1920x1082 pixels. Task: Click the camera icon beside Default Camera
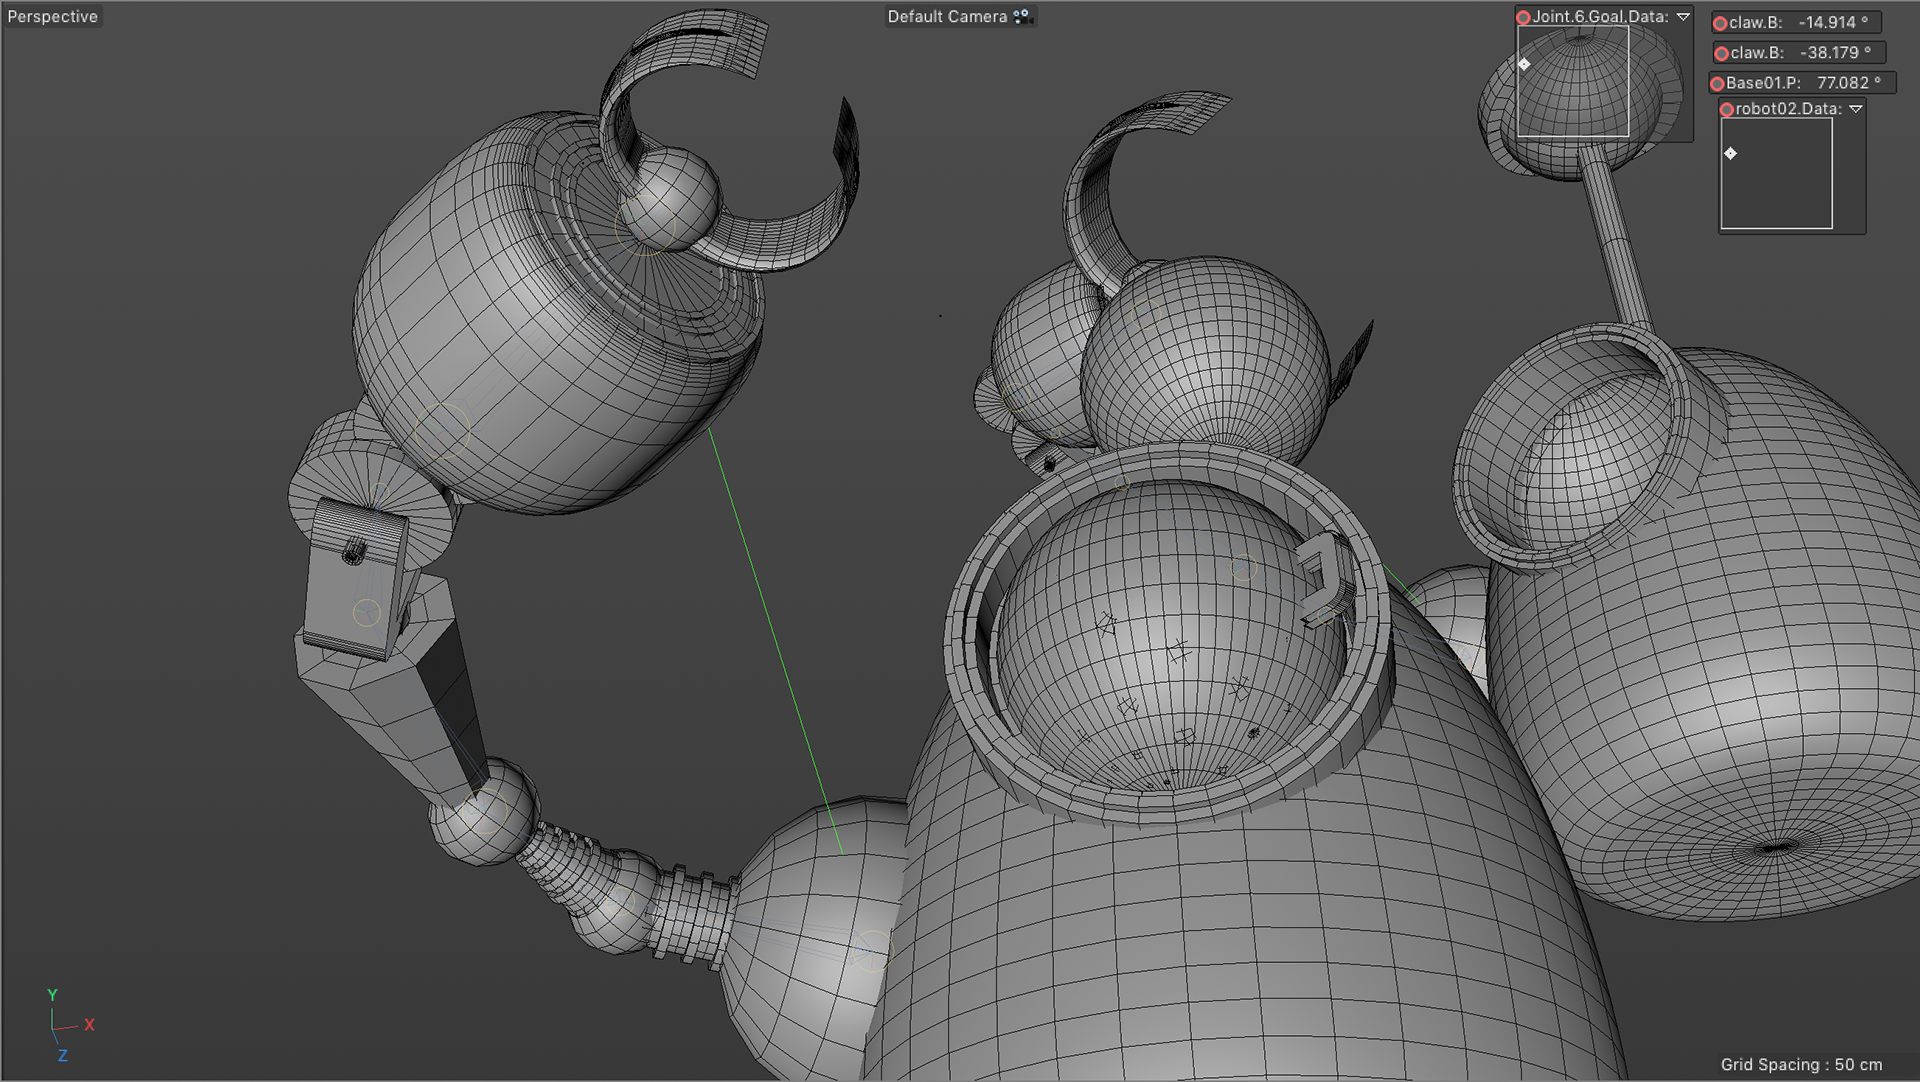[1022, 16]
